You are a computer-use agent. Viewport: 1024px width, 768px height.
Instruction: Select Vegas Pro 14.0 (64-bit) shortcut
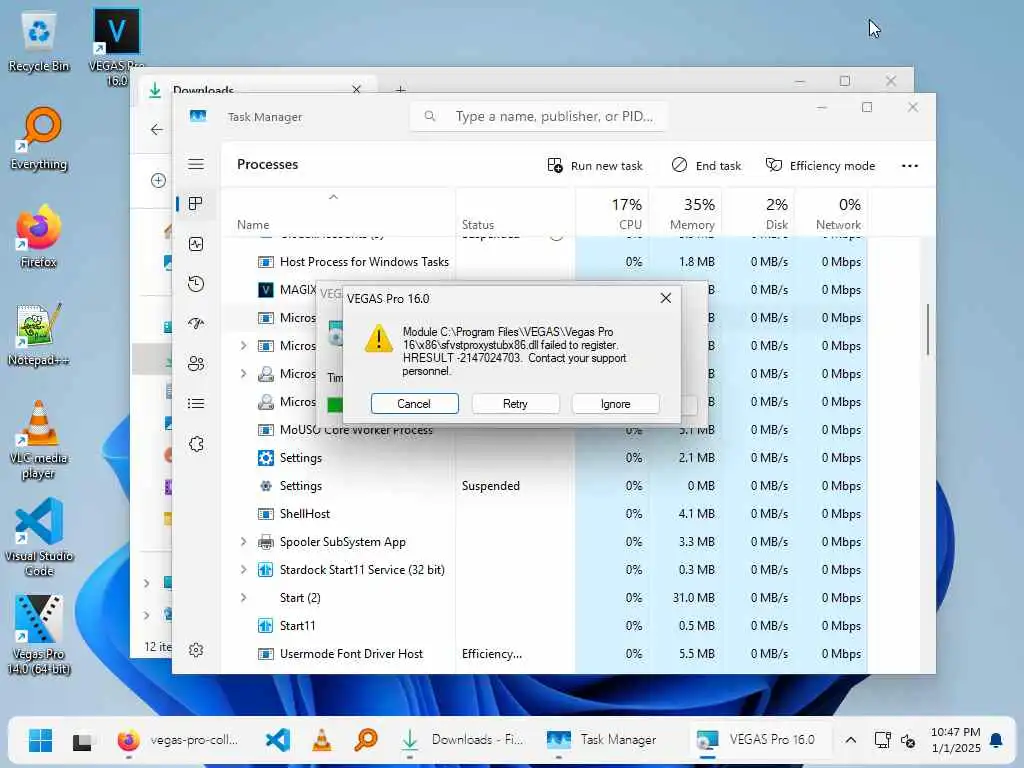(x=39, y=635)
